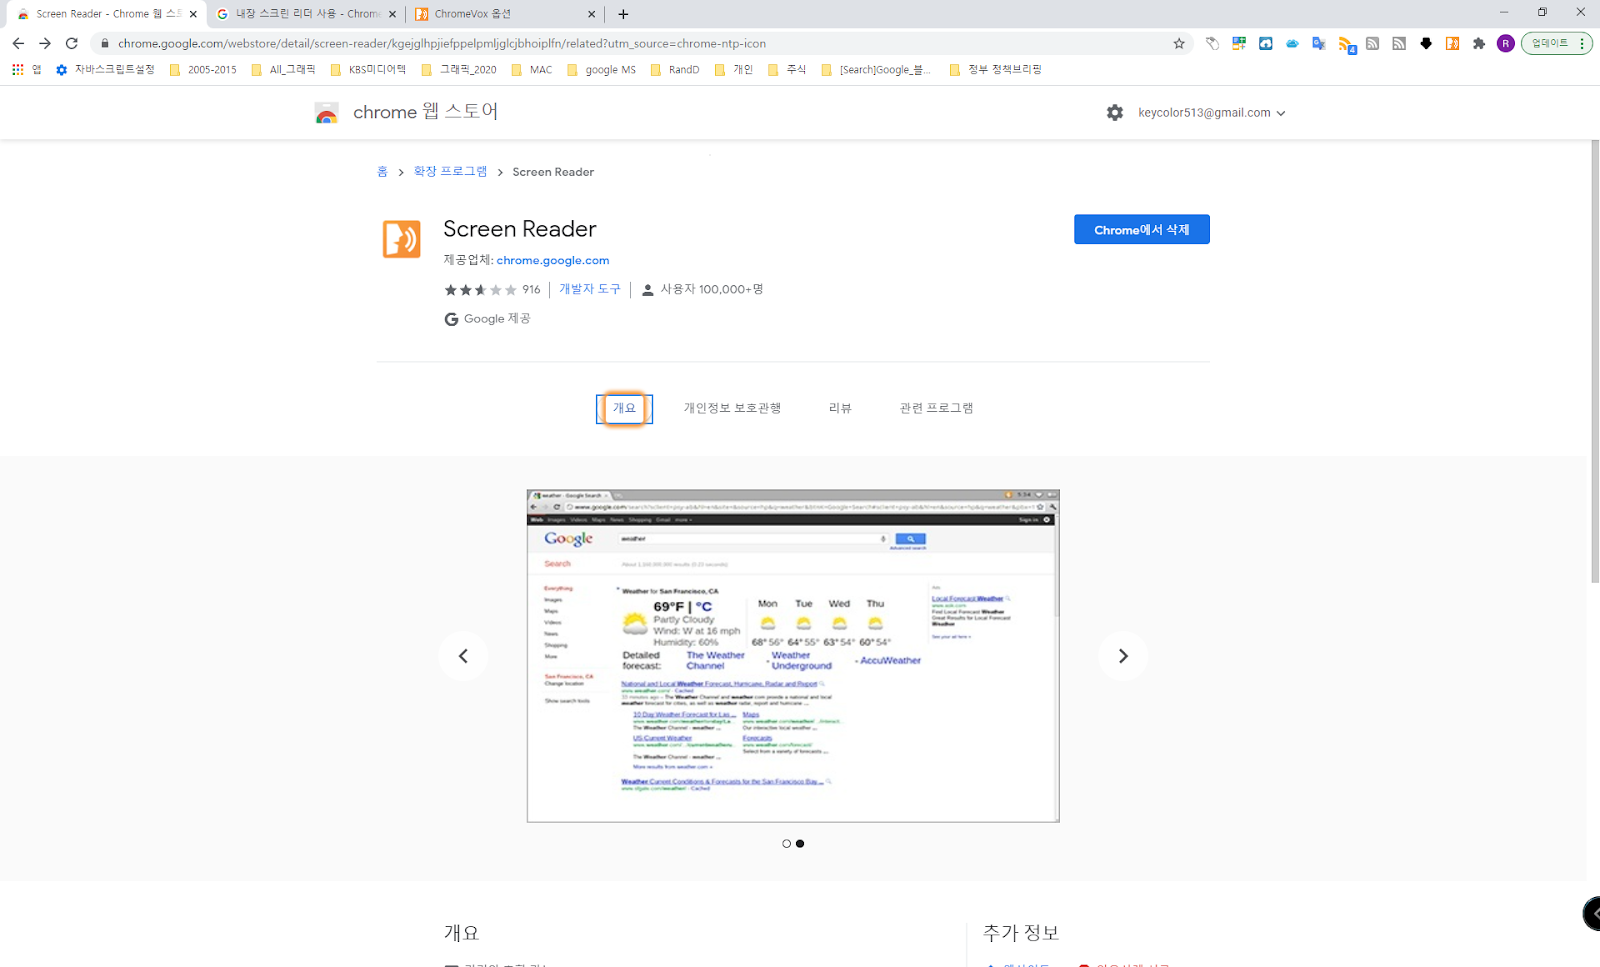
Task: Click the chrome 웹 스토어 title text
Action: click(x=426, y=112)
